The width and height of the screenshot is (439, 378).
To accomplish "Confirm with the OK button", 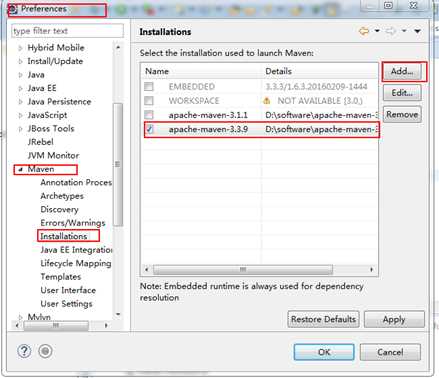I will point(324,352).
